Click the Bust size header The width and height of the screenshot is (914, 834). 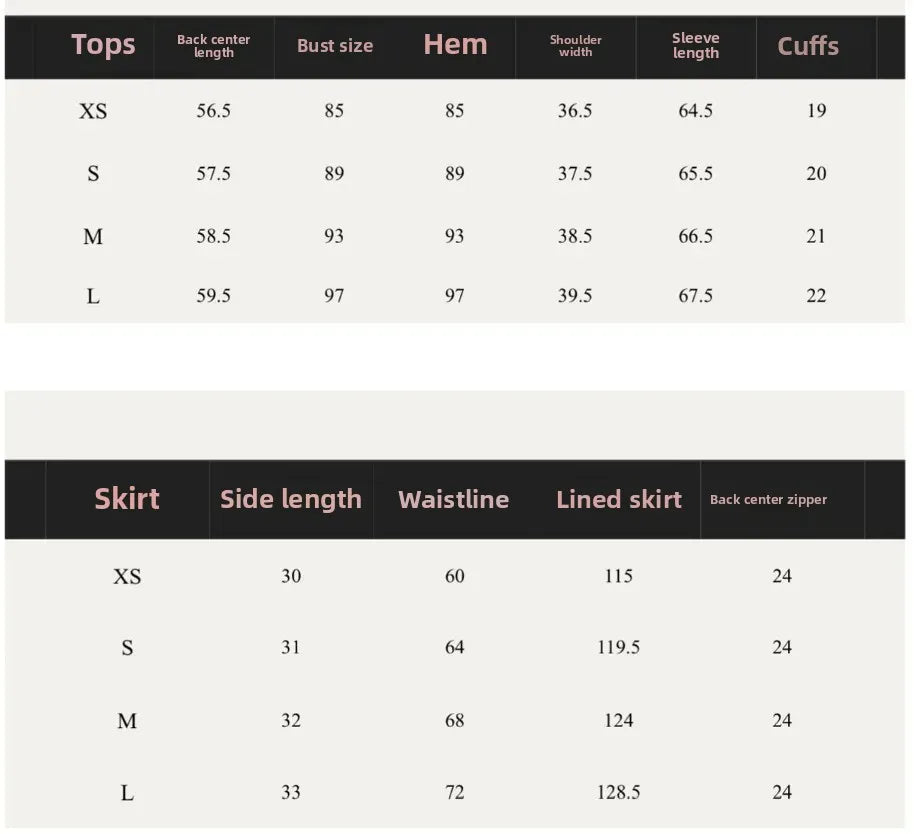click(x=335, y=45)
